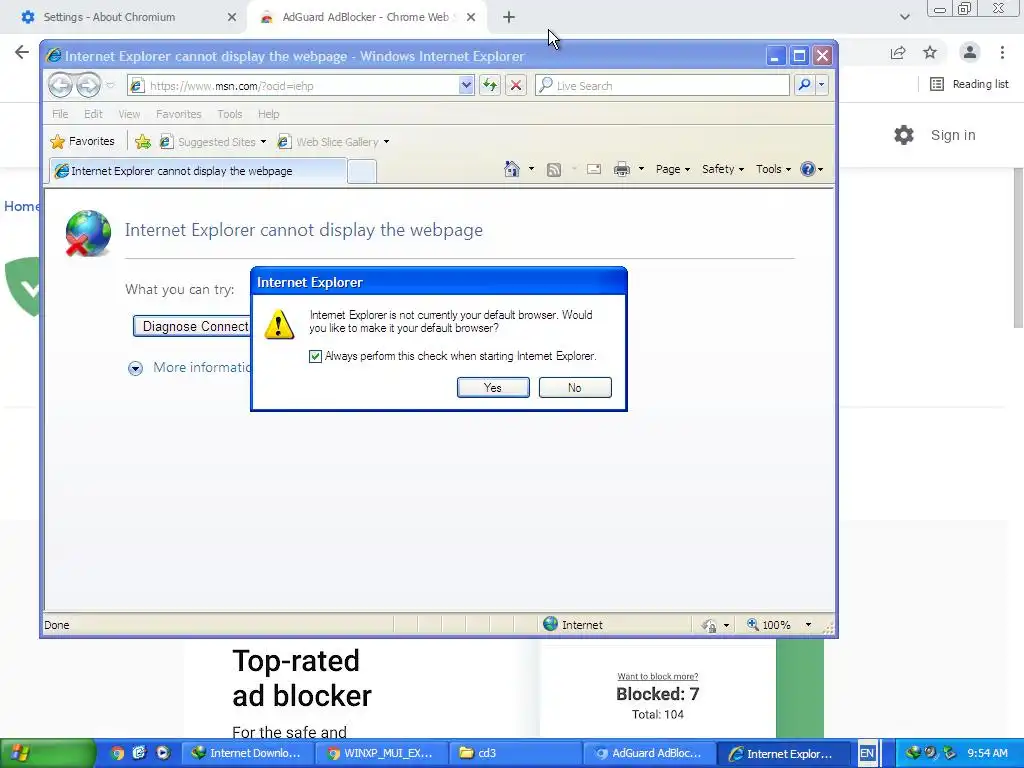Image resolution: width=1024 pixels, height=768 pixels.
Task: Click the Chromium share page icon
Action: [898, 53]
